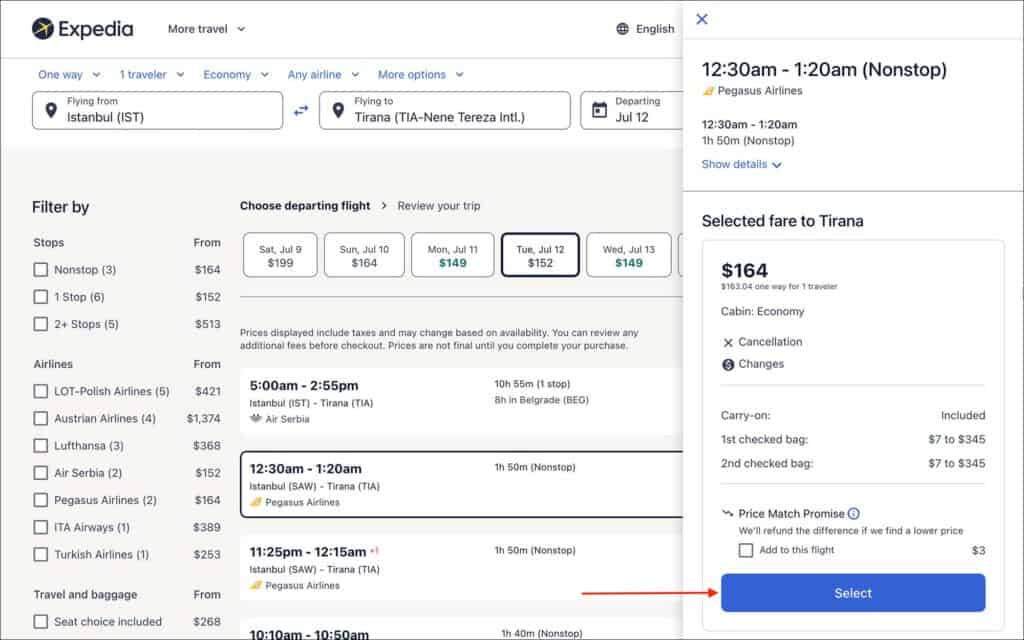Check the Lufthansa filter
1024x640 pixels.
40,445
